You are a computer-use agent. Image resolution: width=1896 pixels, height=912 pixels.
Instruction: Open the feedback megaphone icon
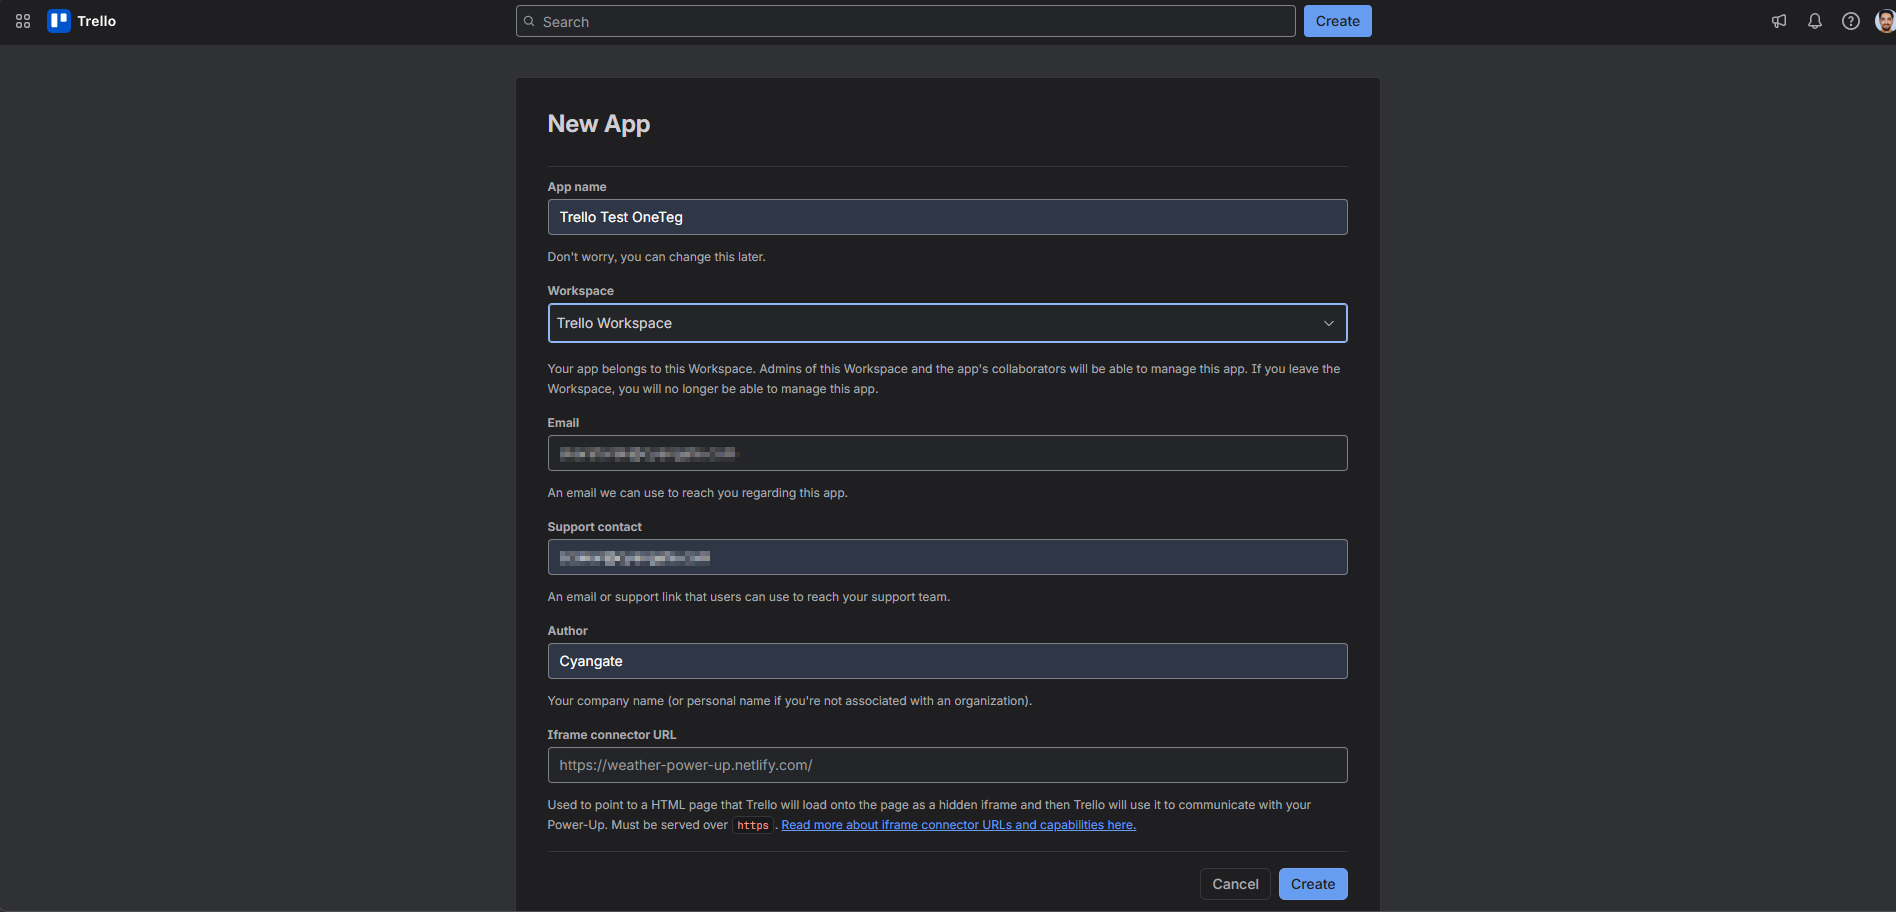point(1779,21)
